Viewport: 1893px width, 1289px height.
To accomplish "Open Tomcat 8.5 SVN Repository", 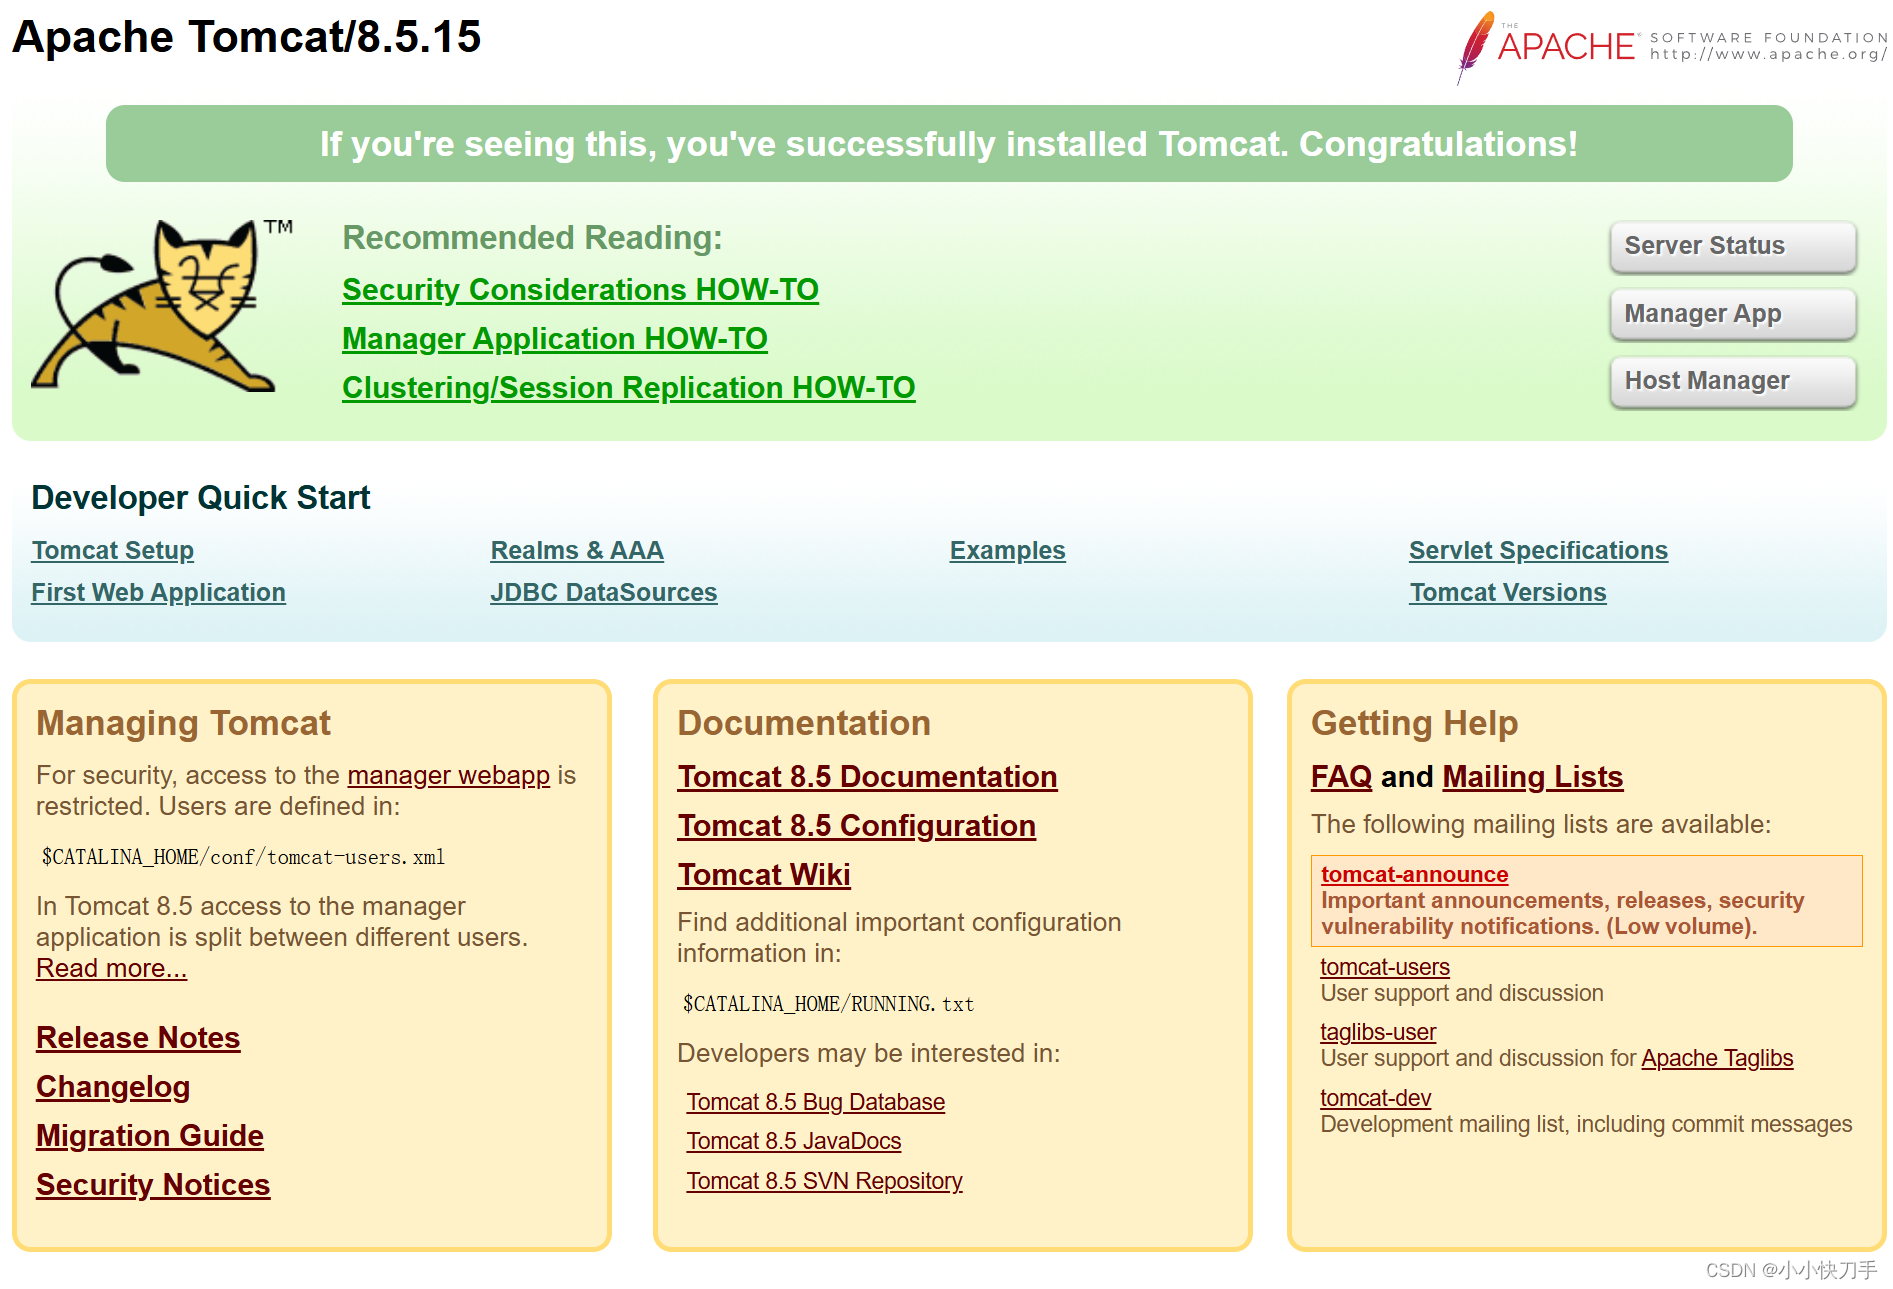I will (825, 1181).
